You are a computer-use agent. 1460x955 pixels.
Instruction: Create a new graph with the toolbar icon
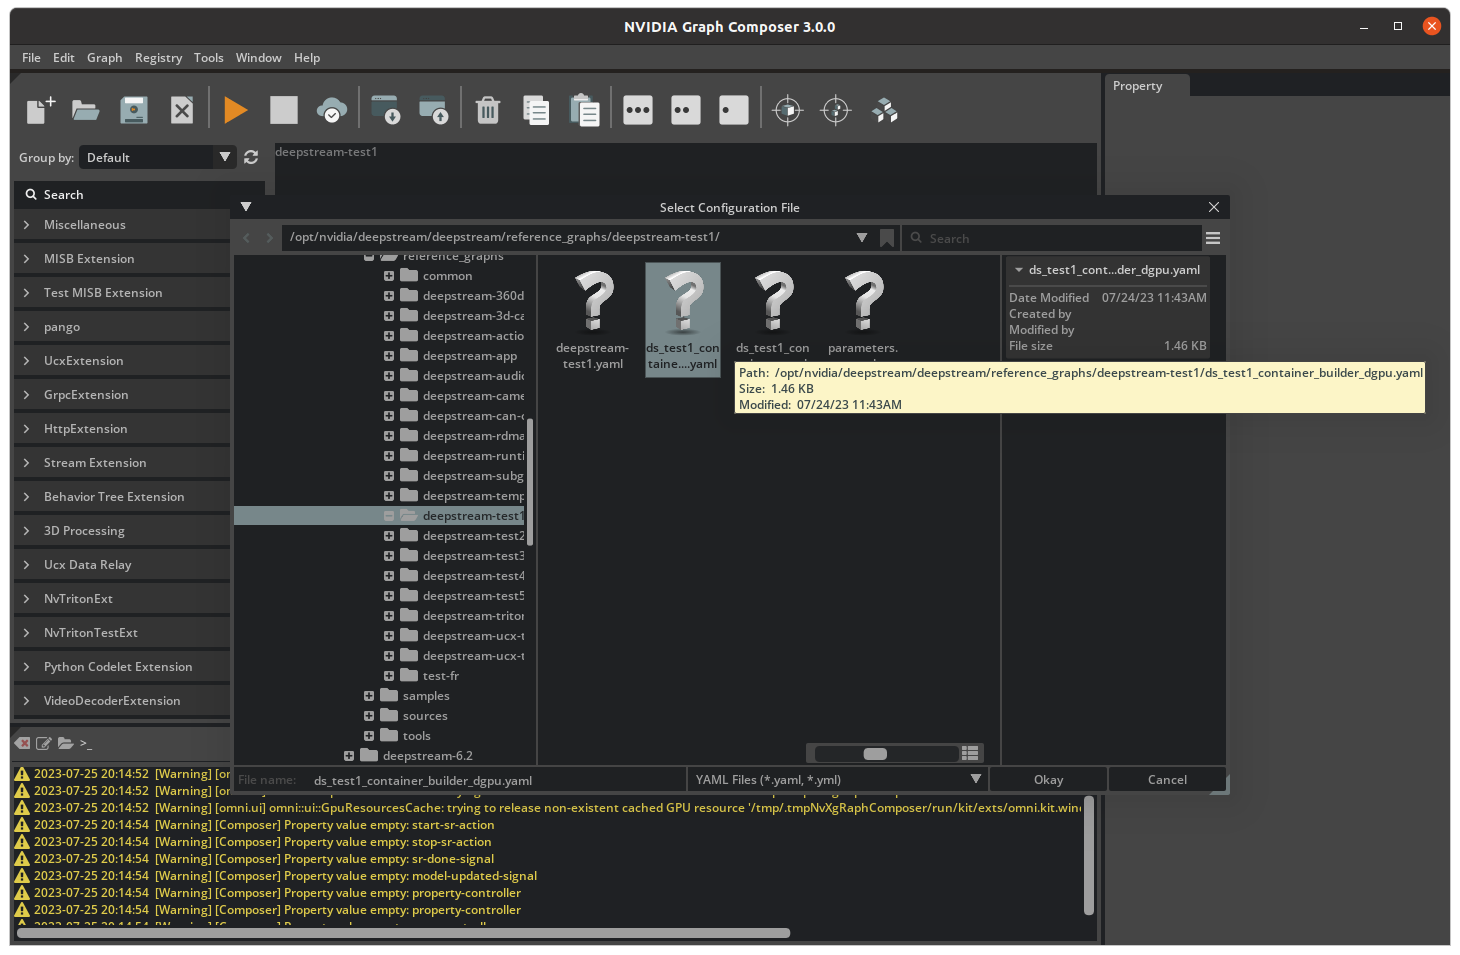pyautogui.click(x=40, y=110)
